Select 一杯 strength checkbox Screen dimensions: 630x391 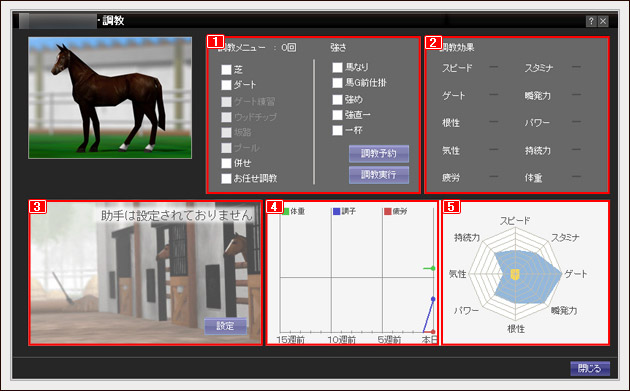[x=338, y=130]
